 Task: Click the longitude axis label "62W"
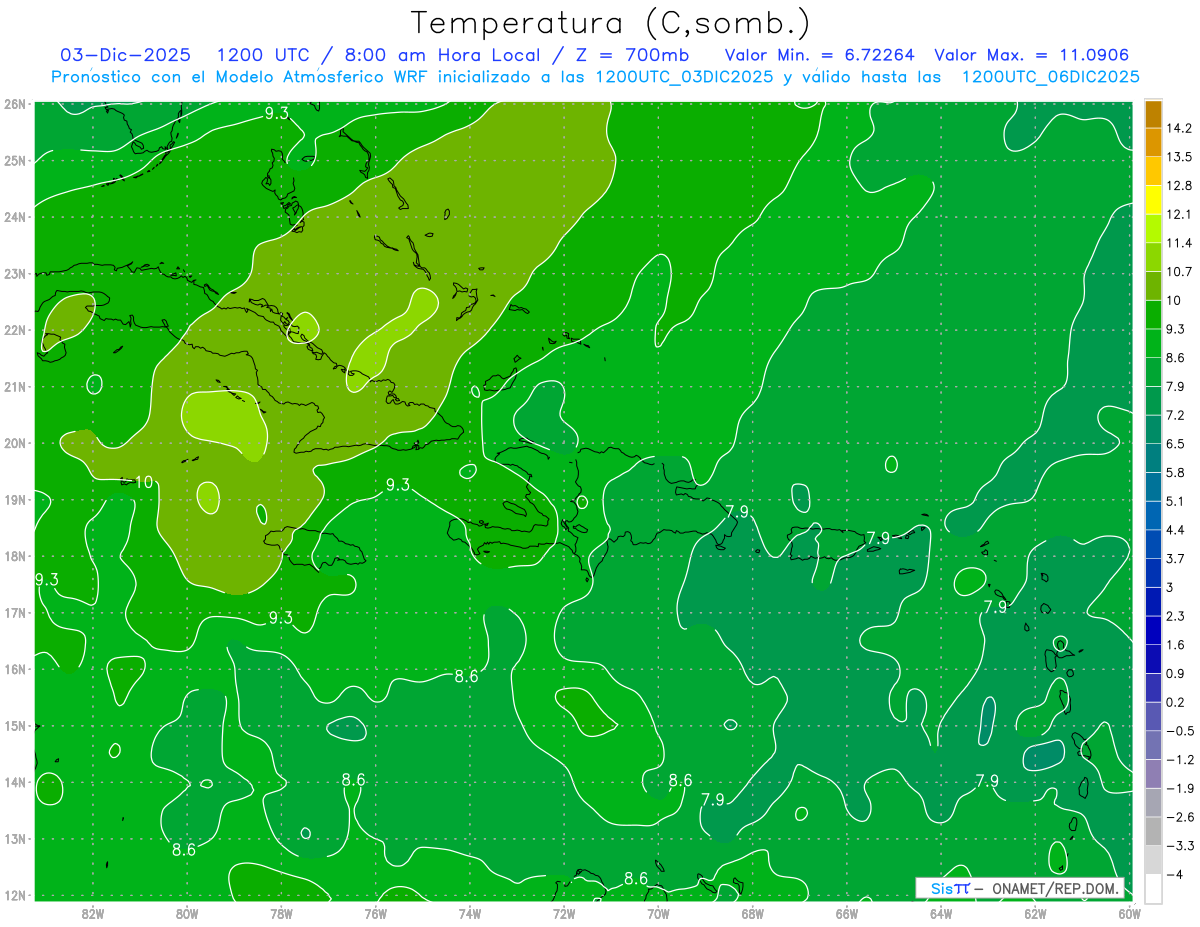pyautogui.click(x=1035, y=914)
